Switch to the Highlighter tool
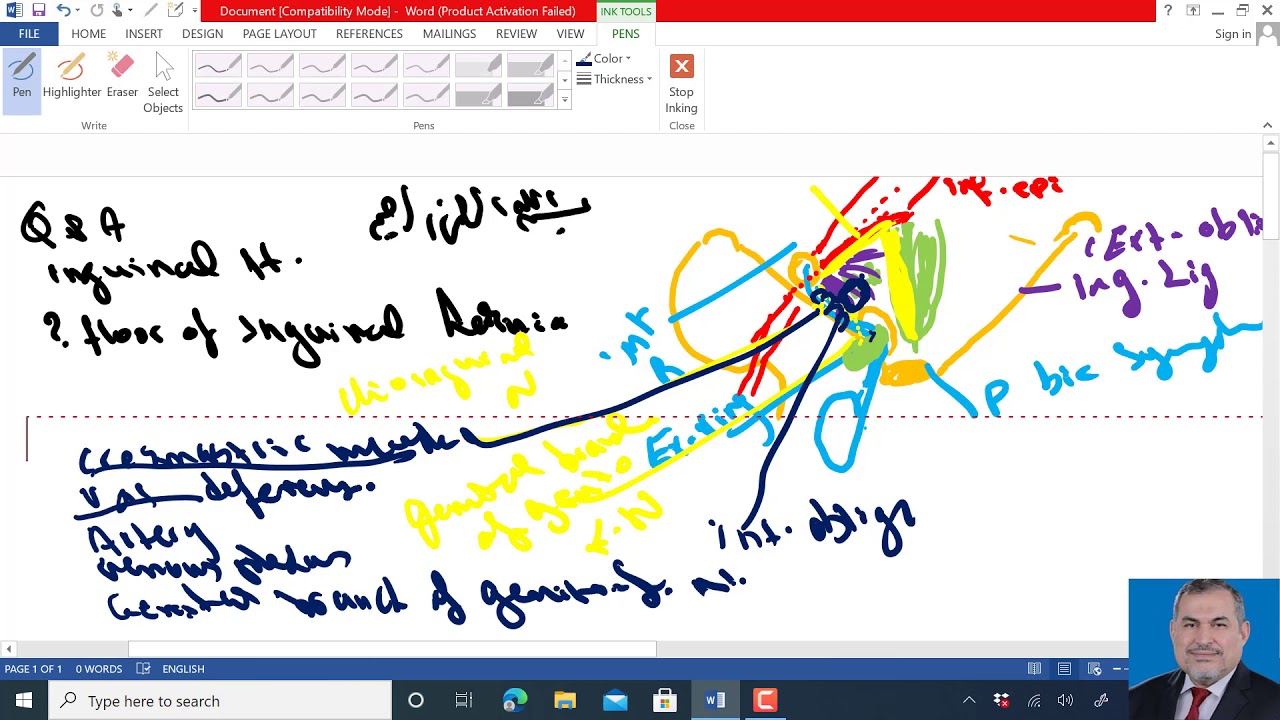Image resolution: width=1280 pixels, height=720 pixels. (72, 78)
